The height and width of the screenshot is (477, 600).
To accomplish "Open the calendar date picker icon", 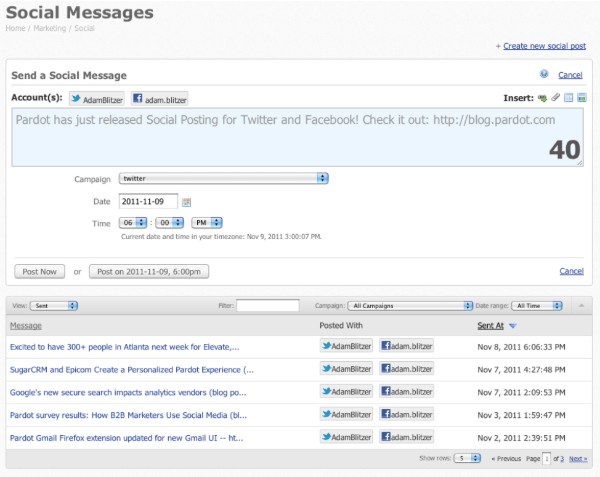I will [186, 202].
